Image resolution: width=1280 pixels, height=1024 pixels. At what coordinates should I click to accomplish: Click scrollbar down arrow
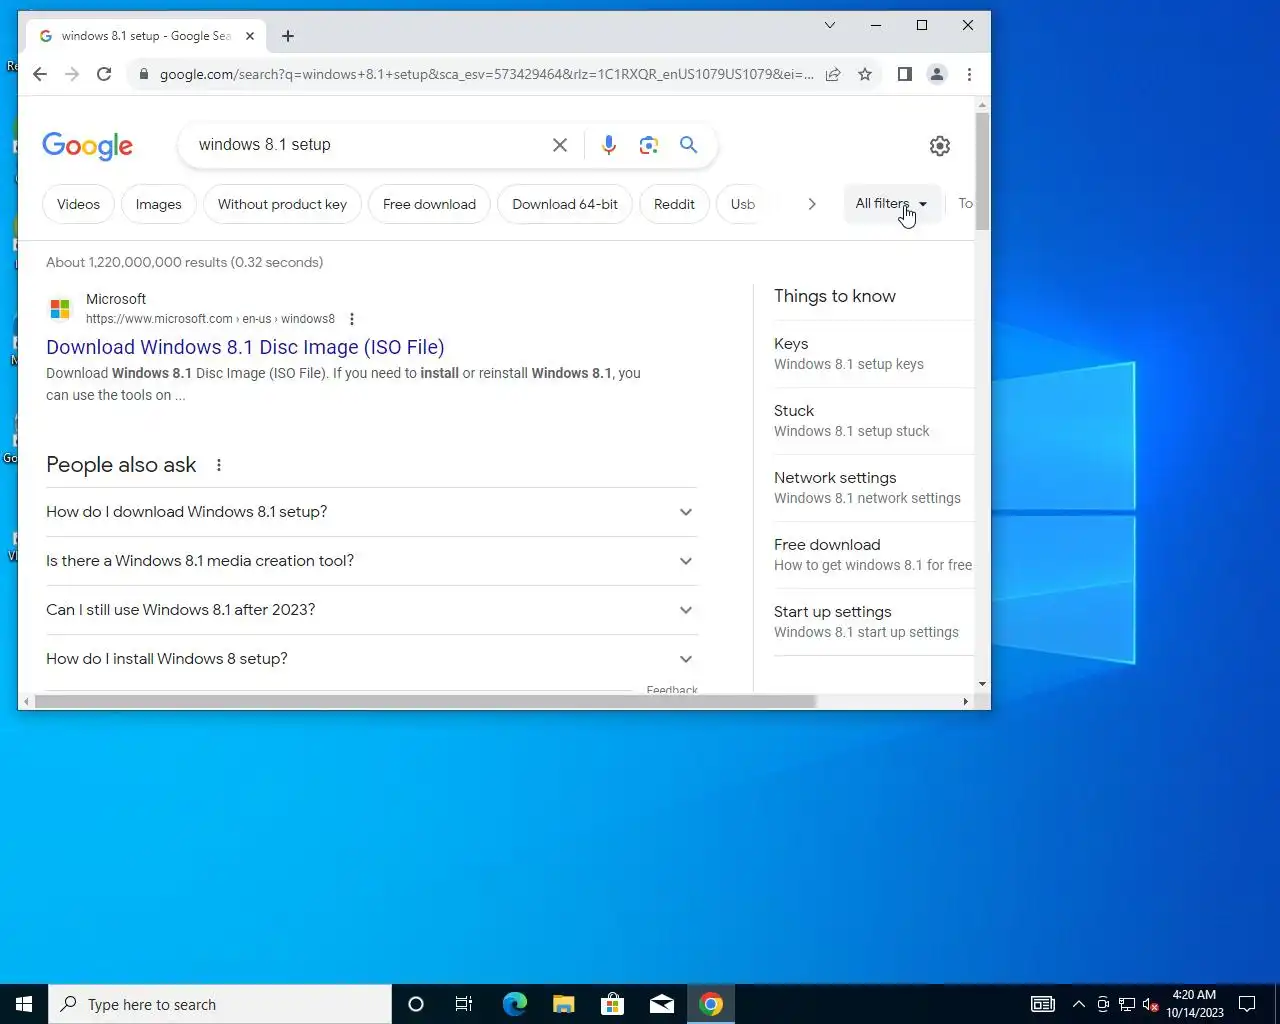tap(983, 684)
